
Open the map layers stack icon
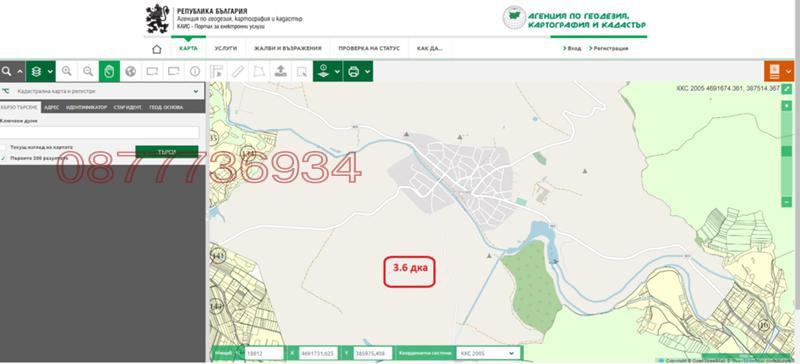point(36,71)
